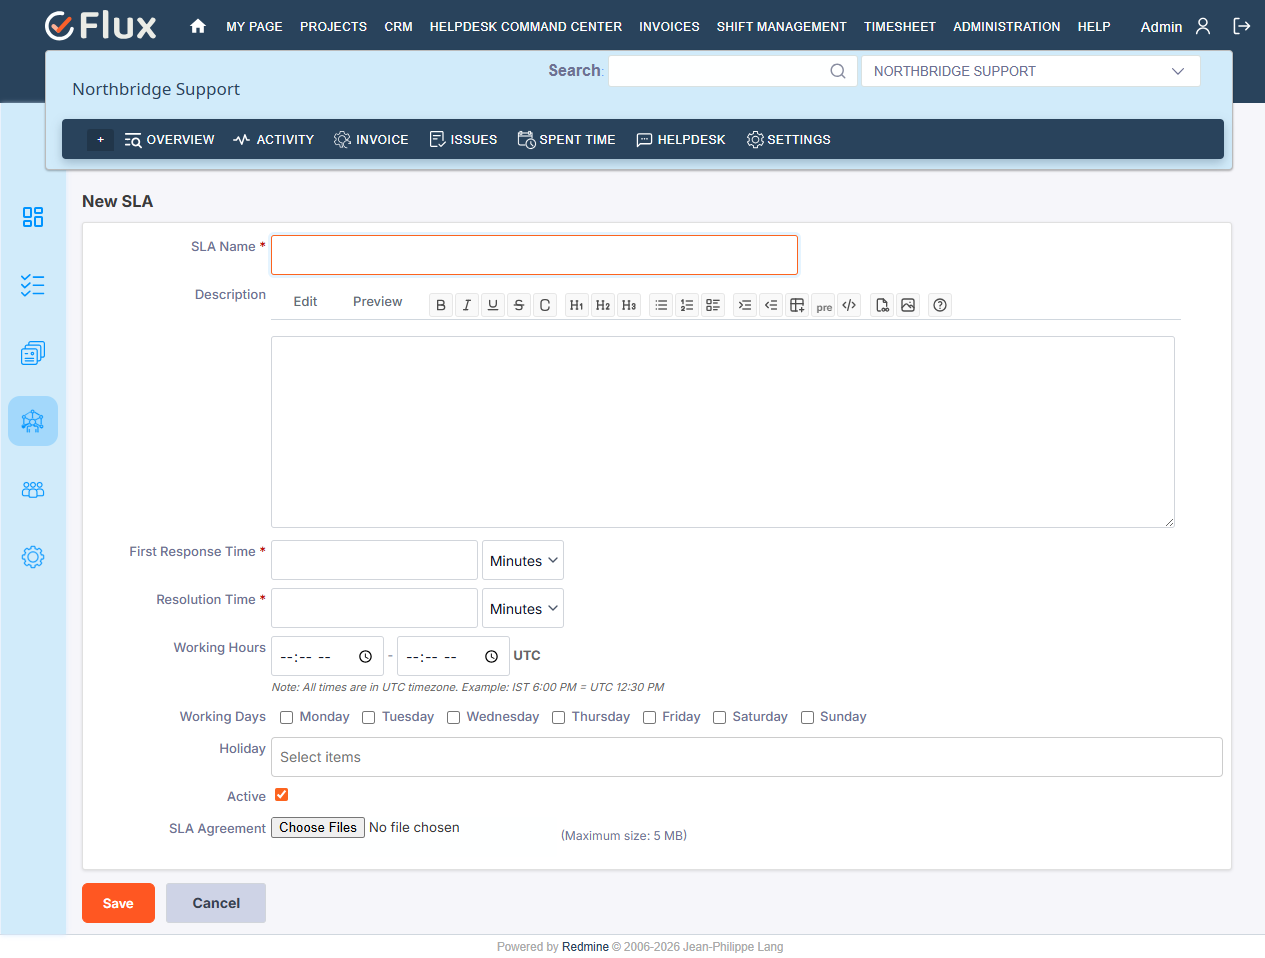Open the Helpdesk tab
This screenshot has height=958, width=1265.
click(x=681, y=140)
